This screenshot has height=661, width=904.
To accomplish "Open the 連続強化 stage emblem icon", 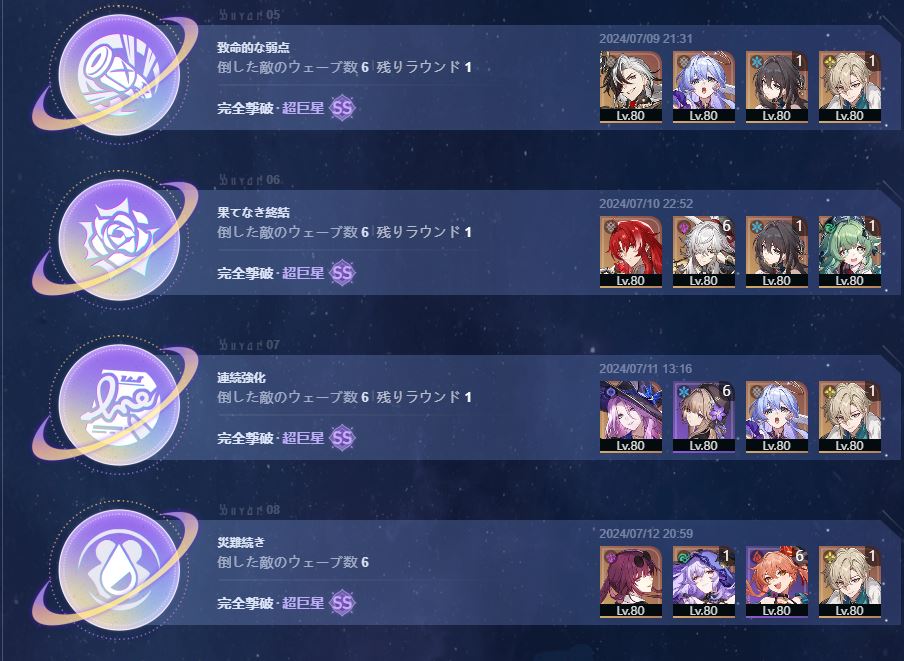I will click(119, 405).
